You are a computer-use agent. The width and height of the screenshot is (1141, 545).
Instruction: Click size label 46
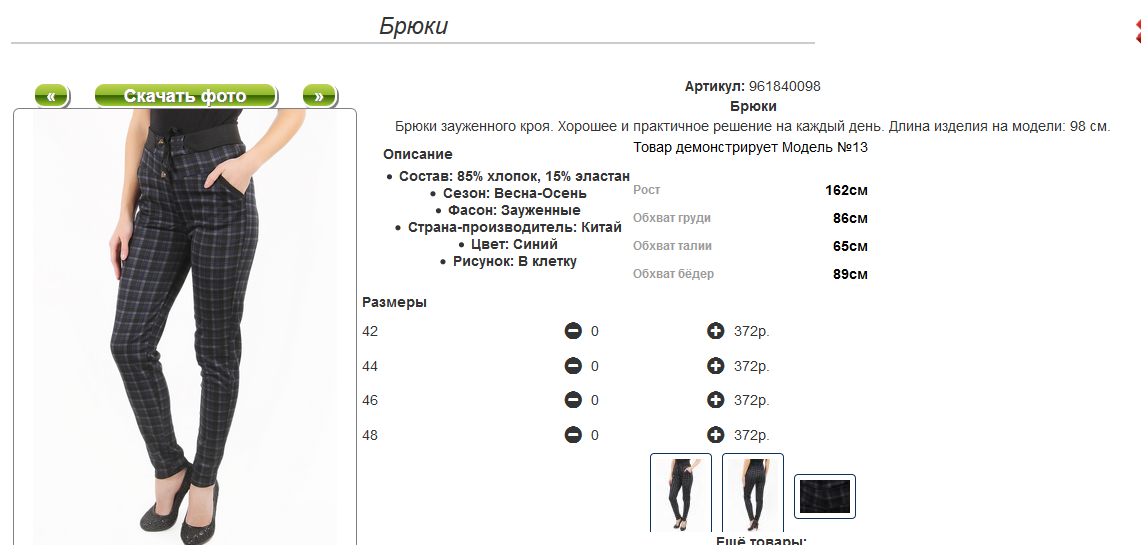click(x=370, y=400)
